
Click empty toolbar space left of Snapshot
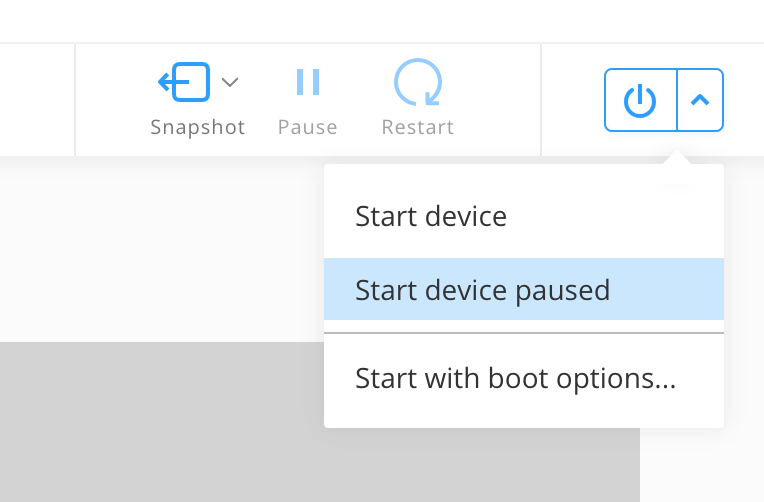click(x=38, y=100)
